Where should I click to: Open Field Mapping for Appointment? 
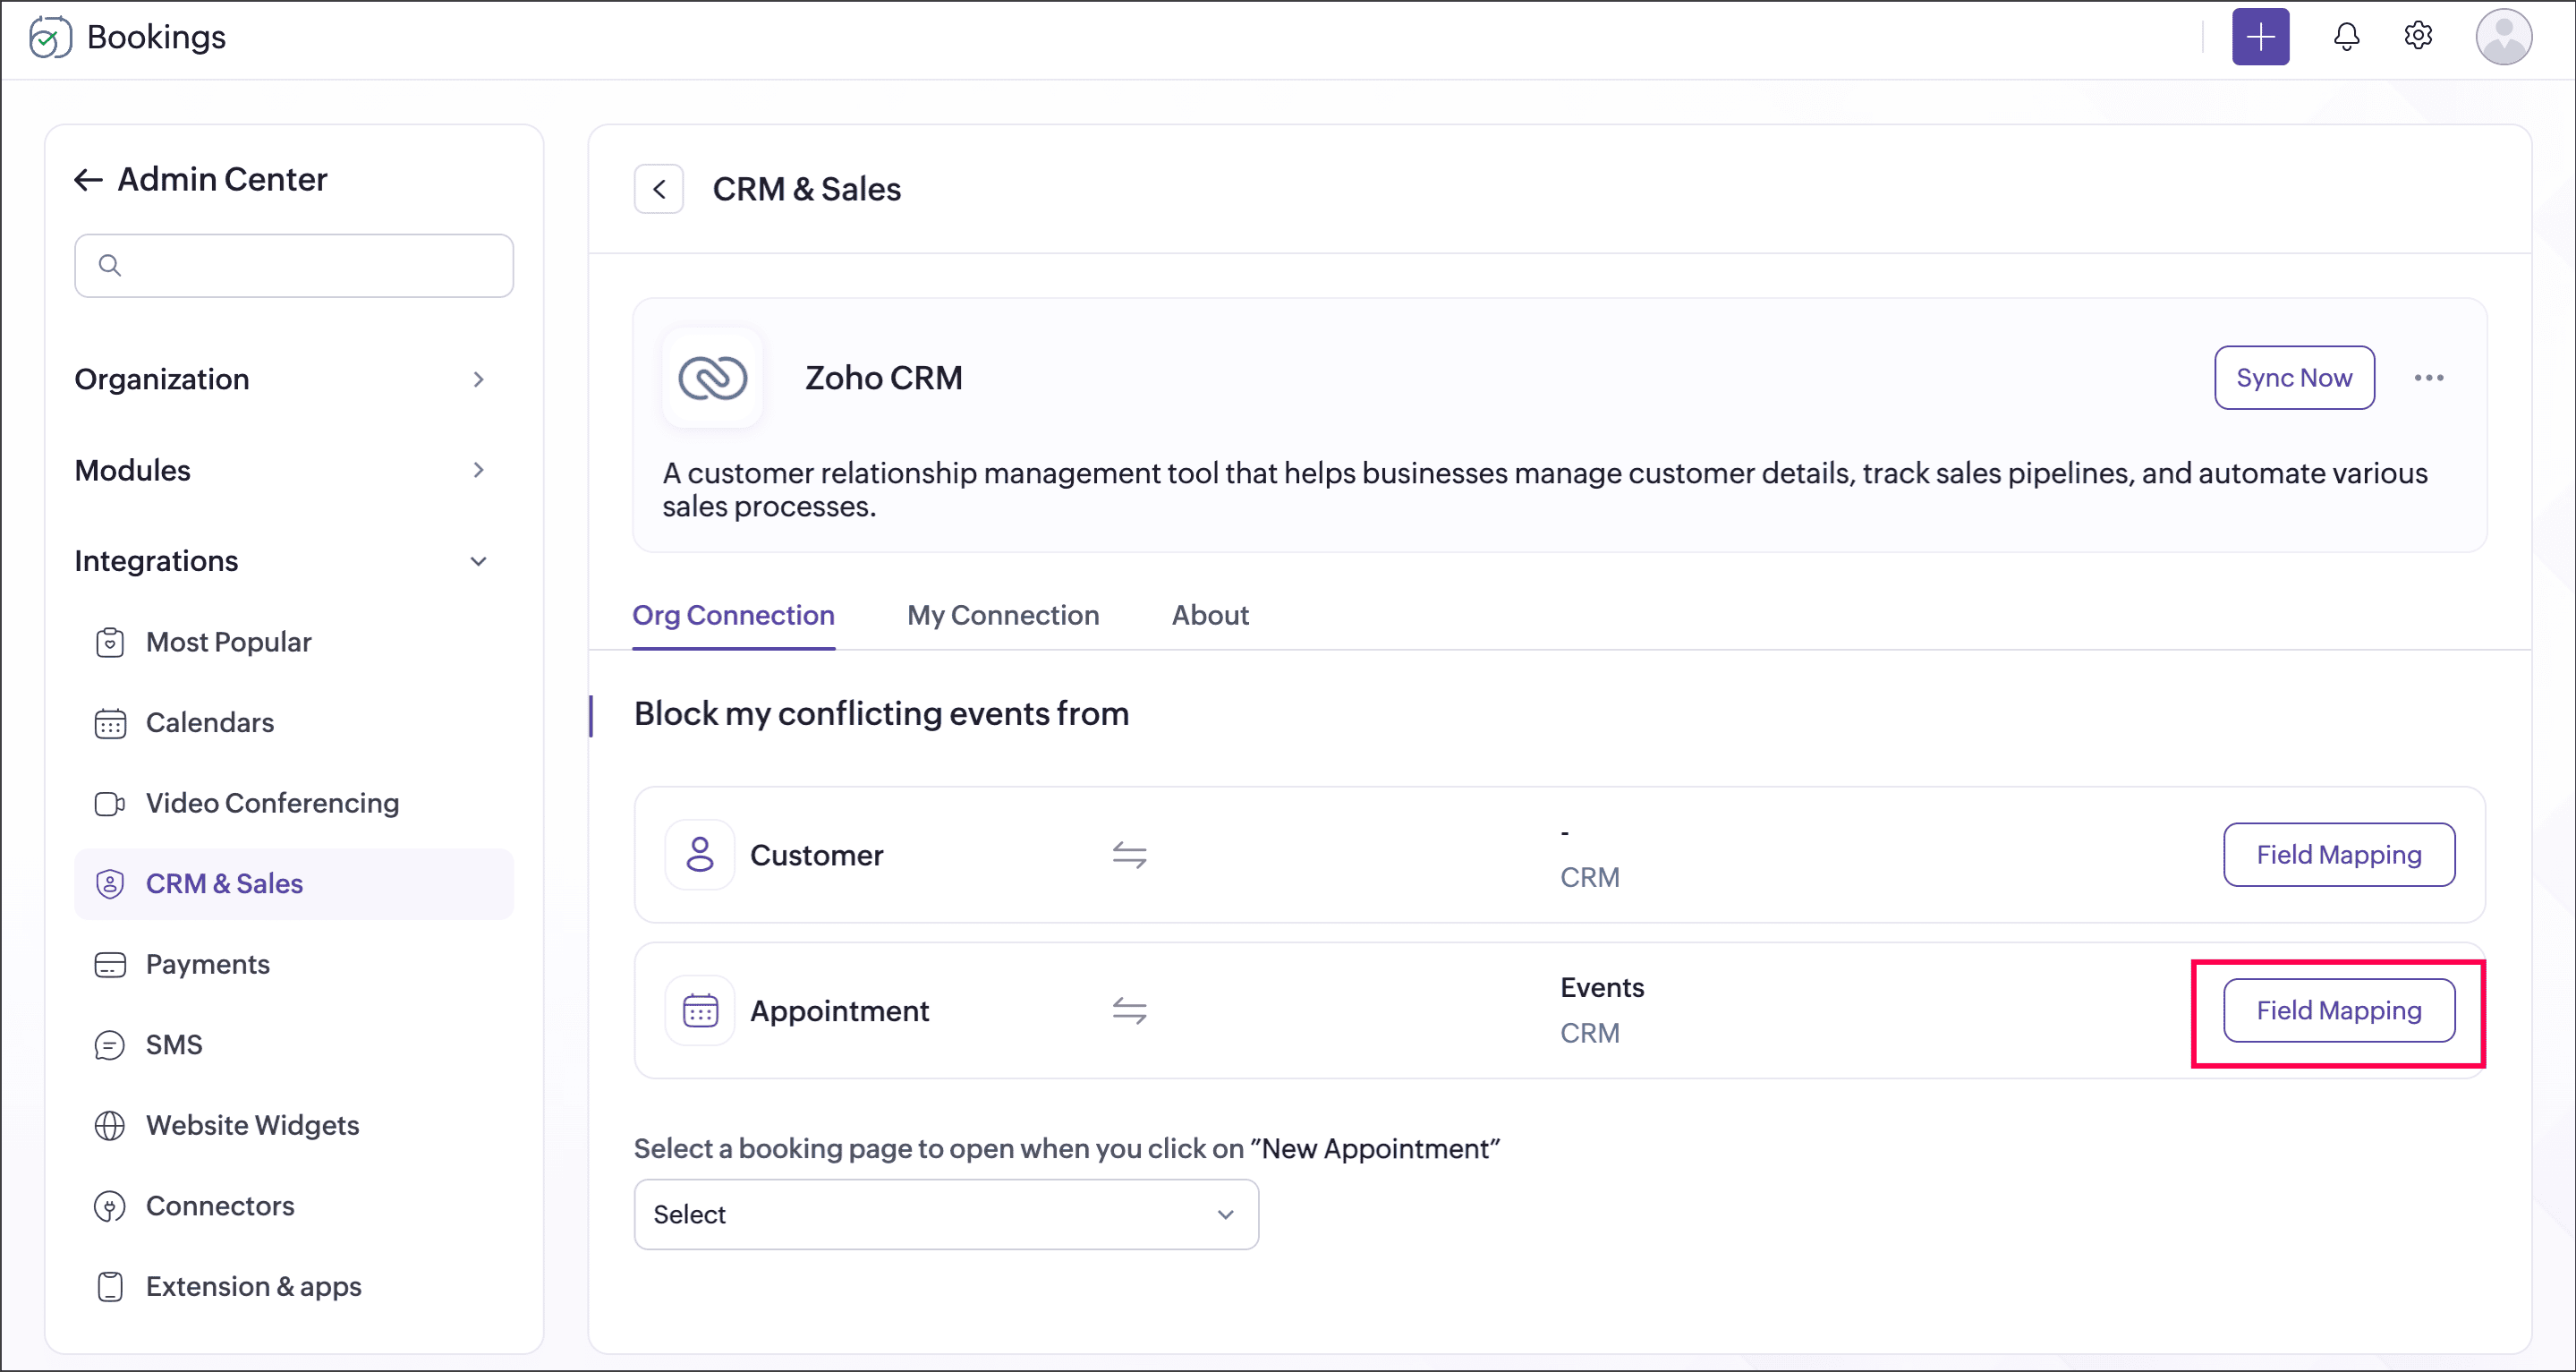point(2338,1011)
